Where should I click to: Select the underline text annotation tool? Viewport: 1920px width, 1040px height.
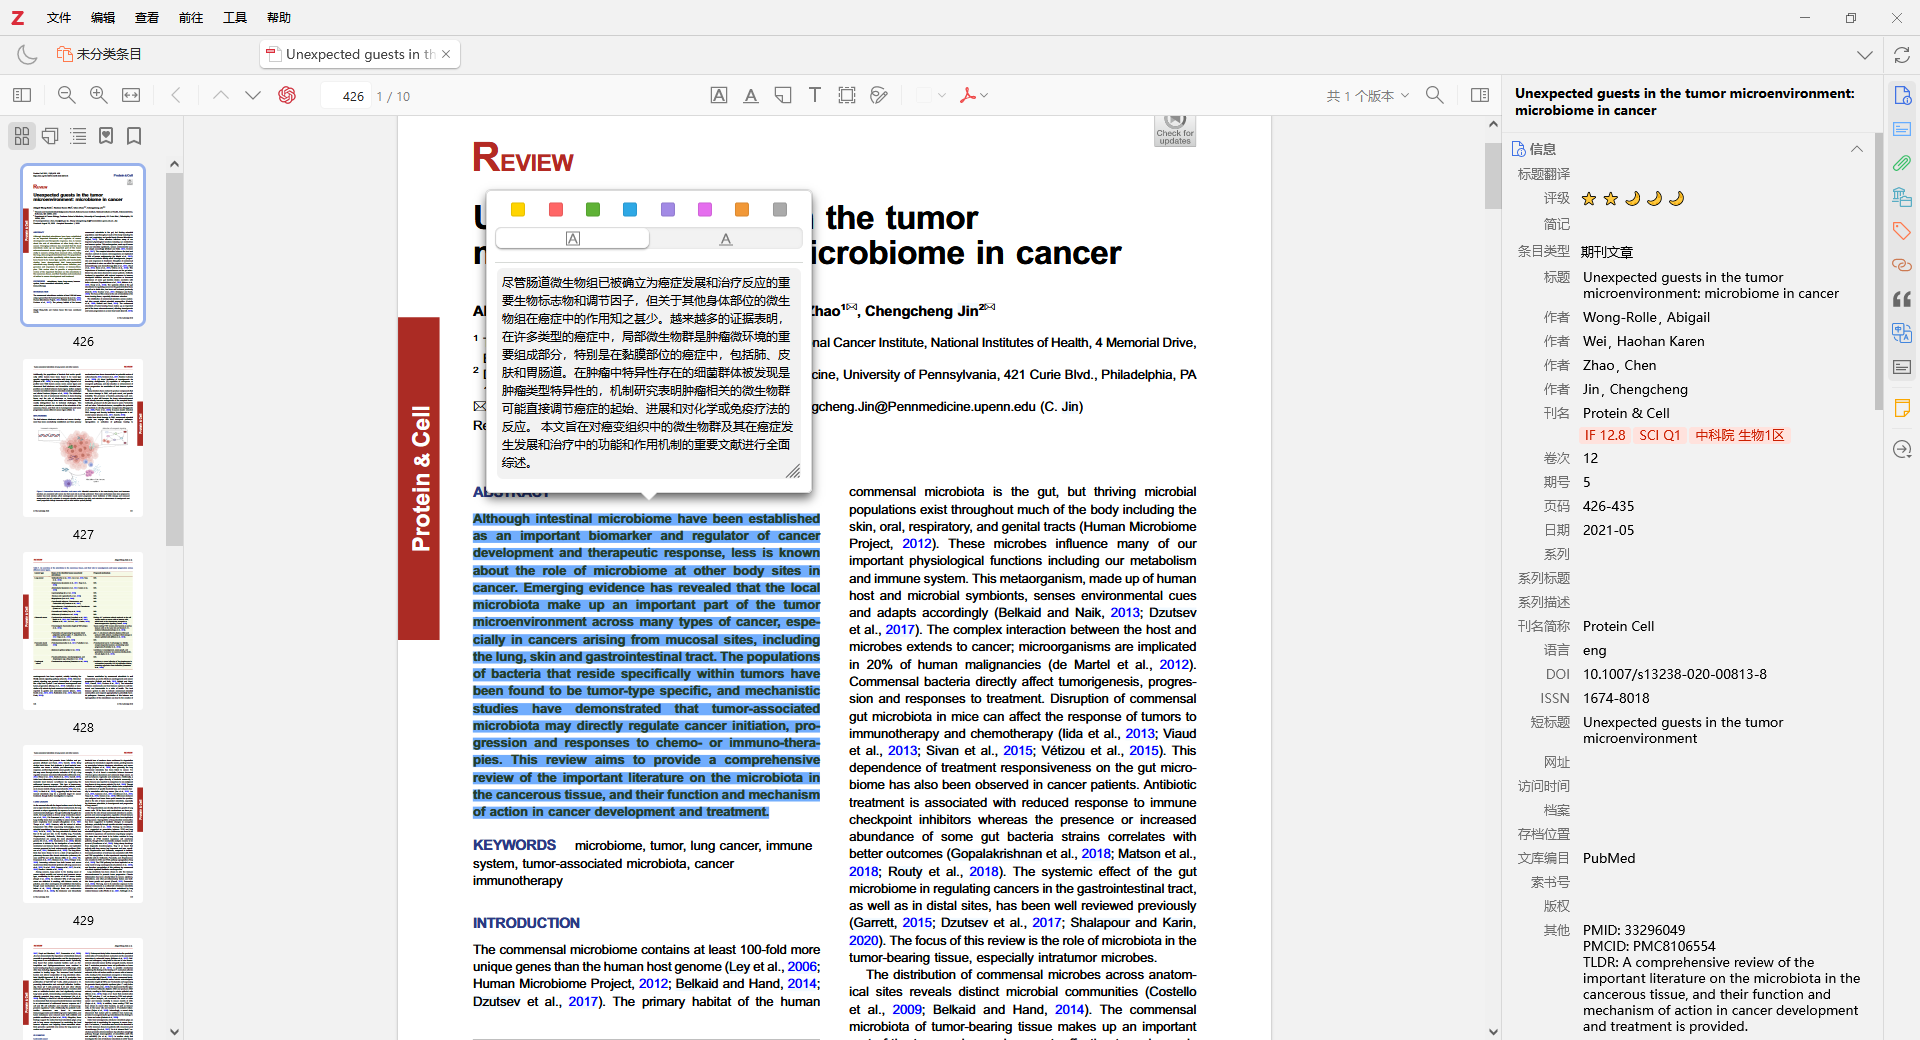point(751,94)
